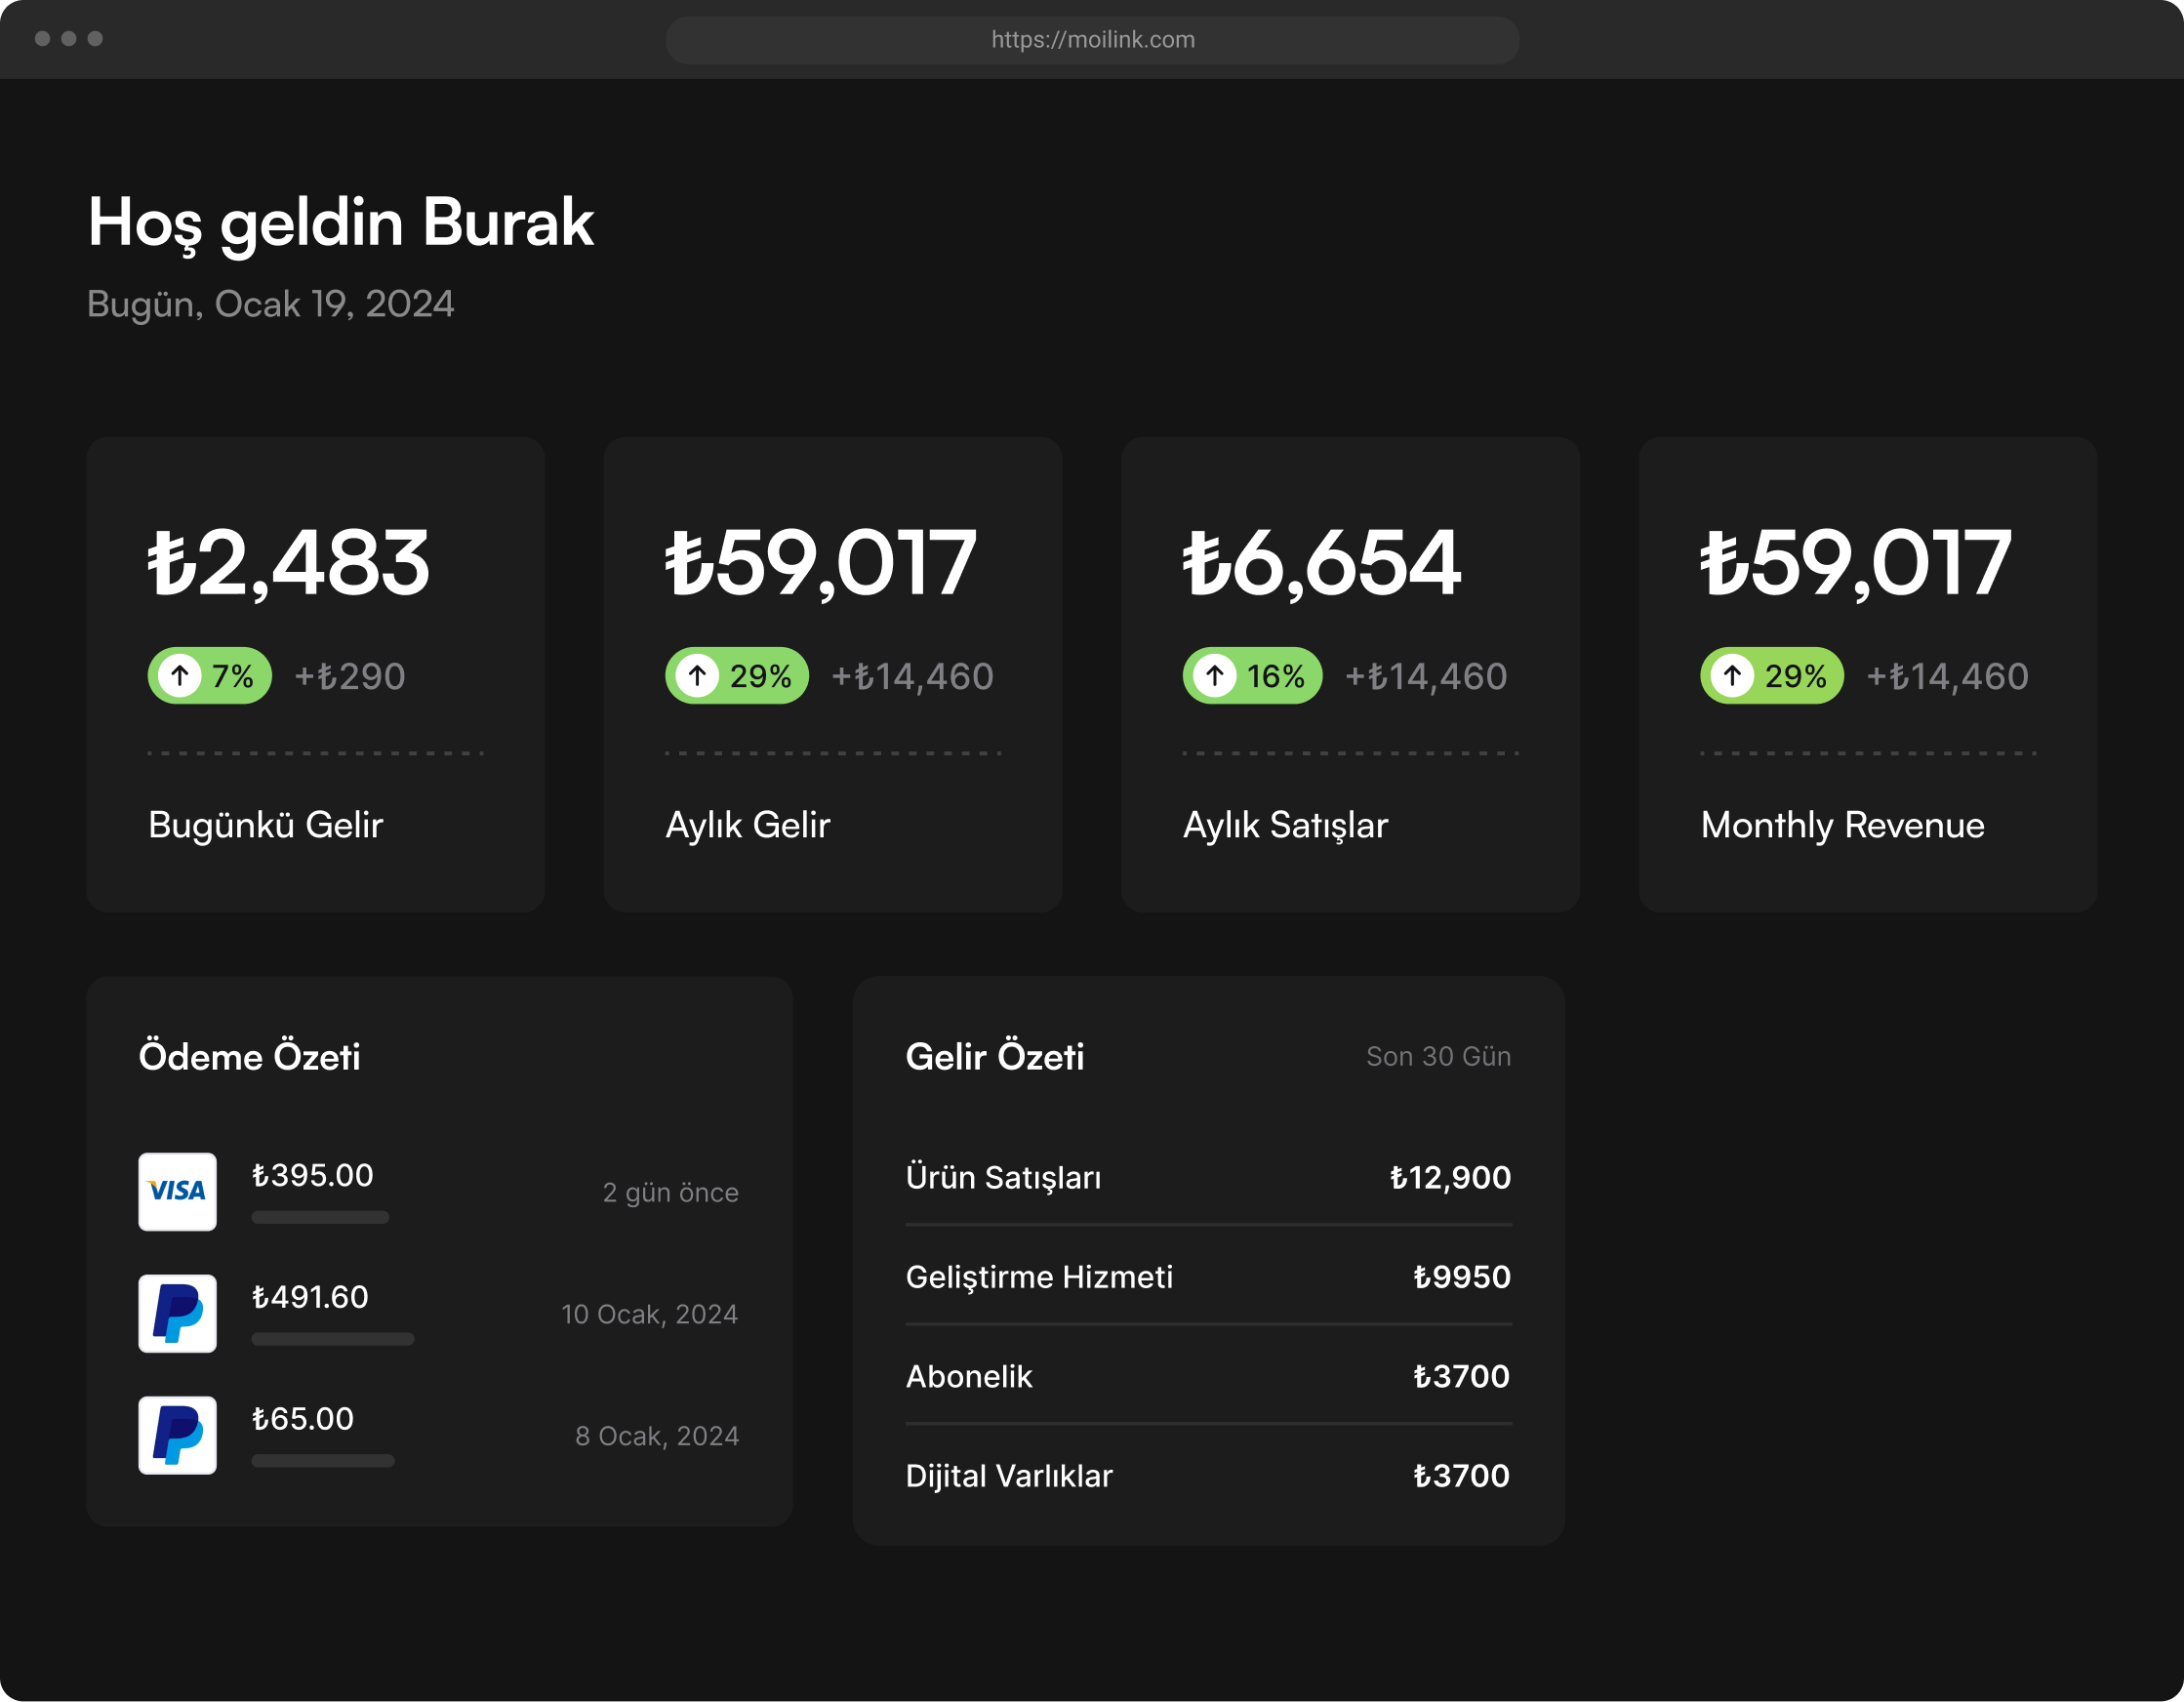
Task: Click the moilink.com address bar
Action: coord(1092,40)
